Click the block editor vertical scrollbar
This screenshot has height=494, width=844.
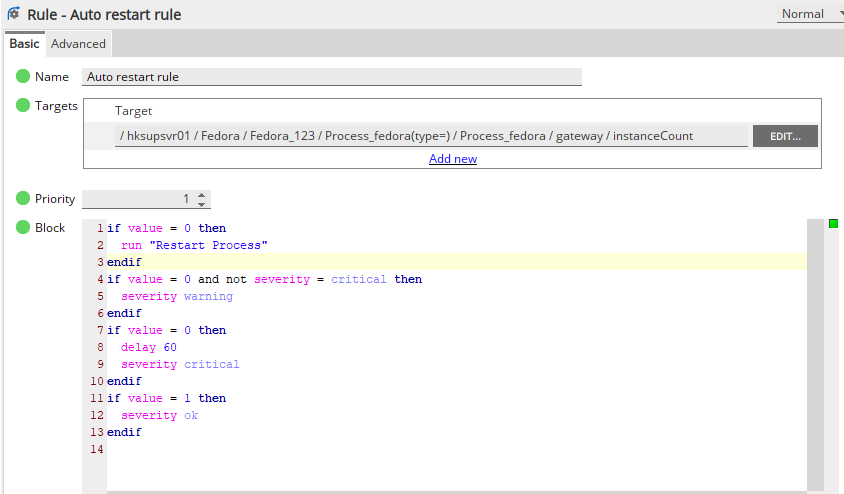(815, 355)
